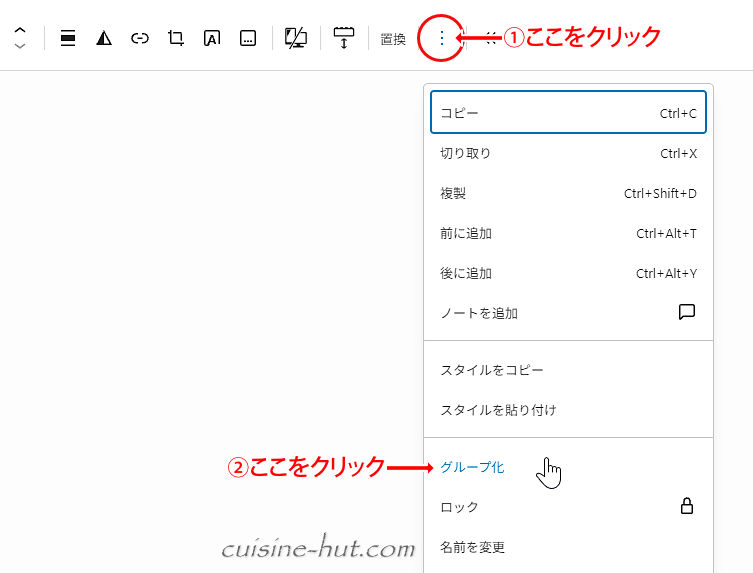
Task: Click the Ctrl+C shortcut label
Action: point(678,113)
